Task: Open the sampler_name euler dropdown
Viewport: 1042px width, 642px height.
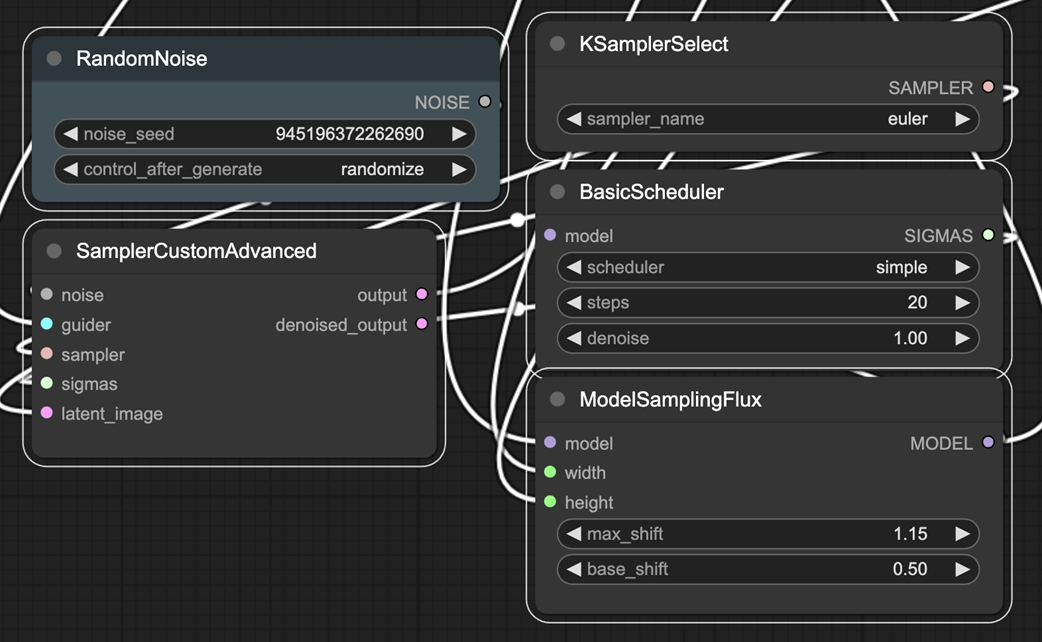Action: point(767,119)
